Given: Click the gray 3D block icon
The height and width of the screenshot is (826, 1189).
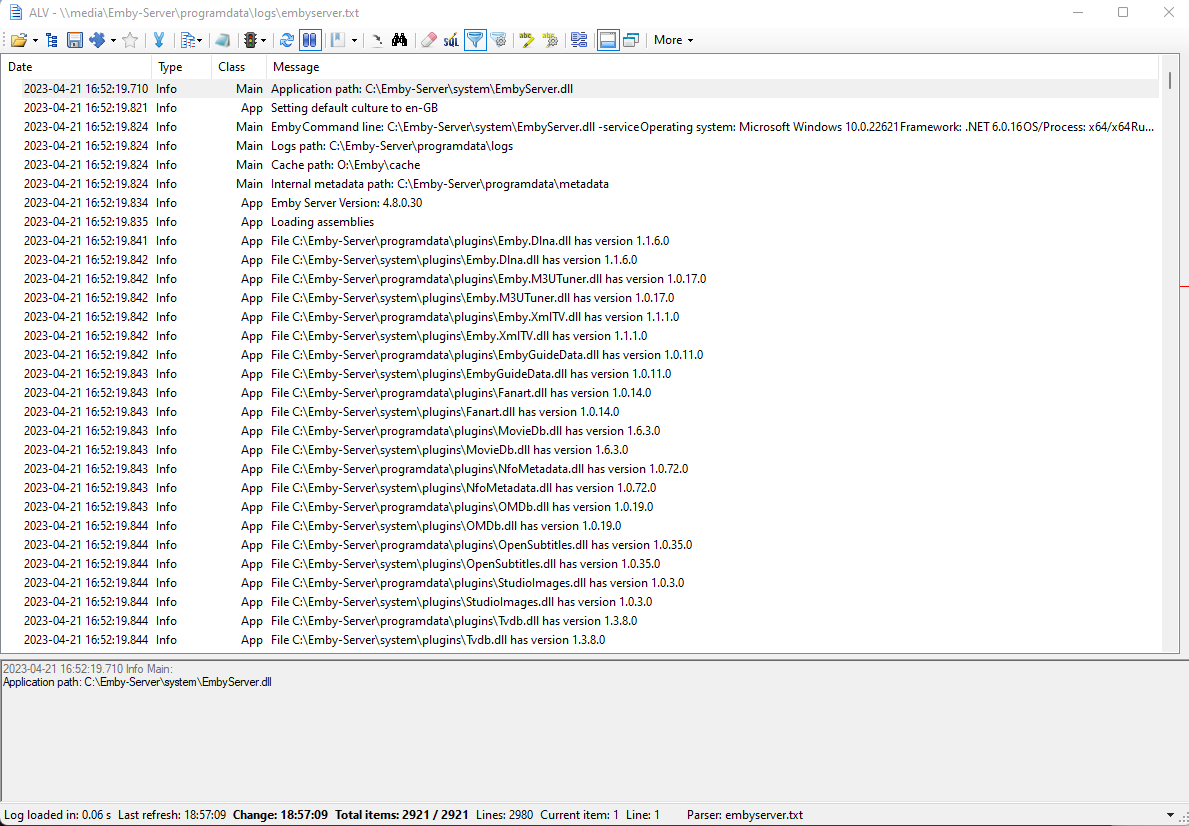Looking at the screenshot, I should tap(222, 40).
